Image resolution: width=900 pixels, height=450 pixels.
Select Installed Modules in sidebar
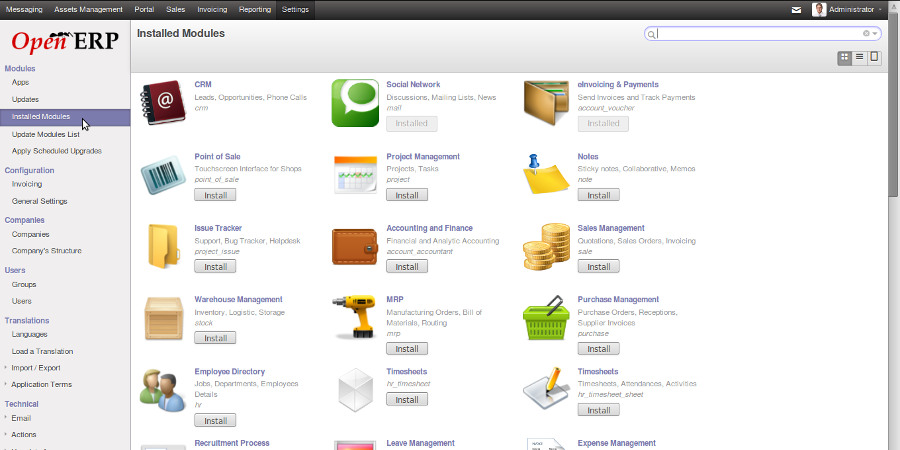65,117
